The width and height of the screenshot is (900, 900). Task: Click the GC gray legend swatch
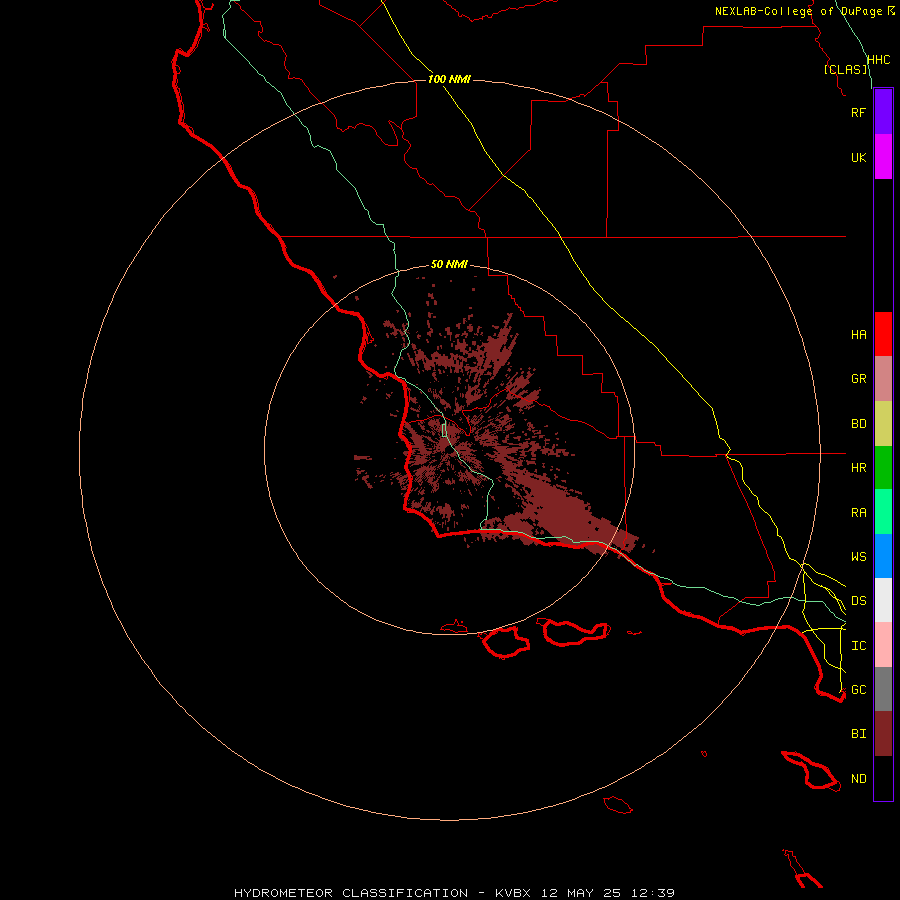click(x=883, y=689)
